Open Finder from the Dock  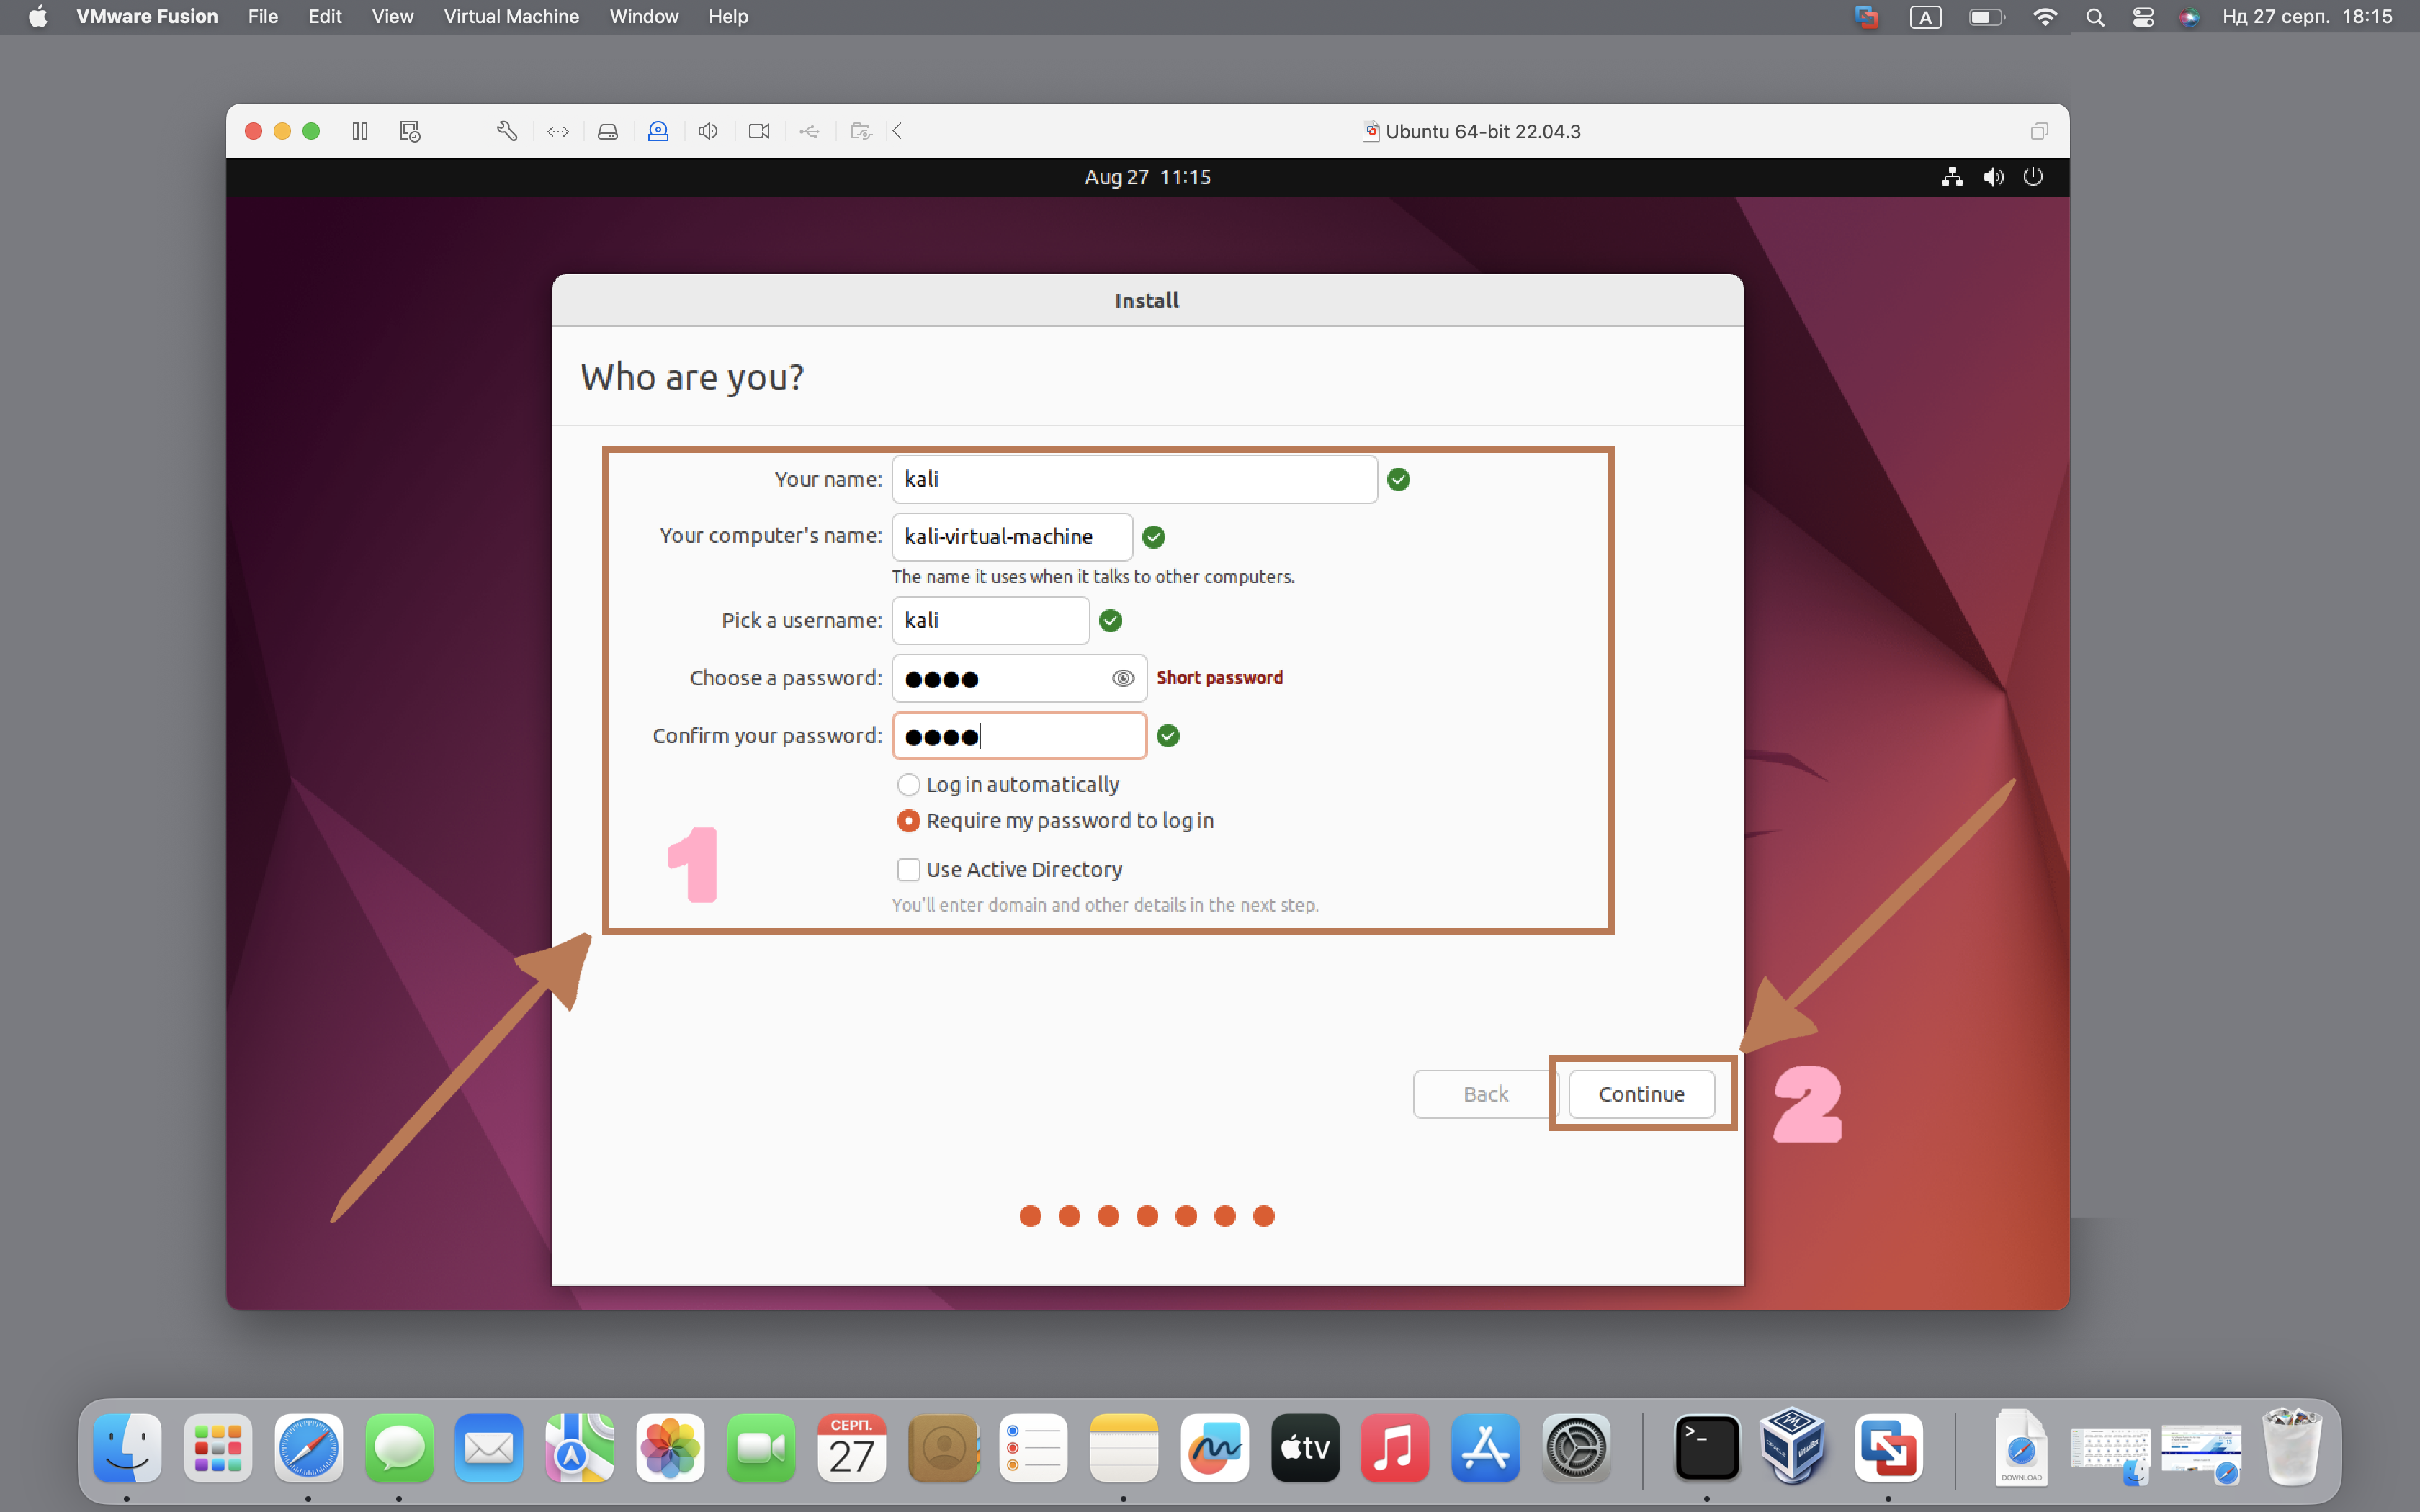tap(127, 1448)
